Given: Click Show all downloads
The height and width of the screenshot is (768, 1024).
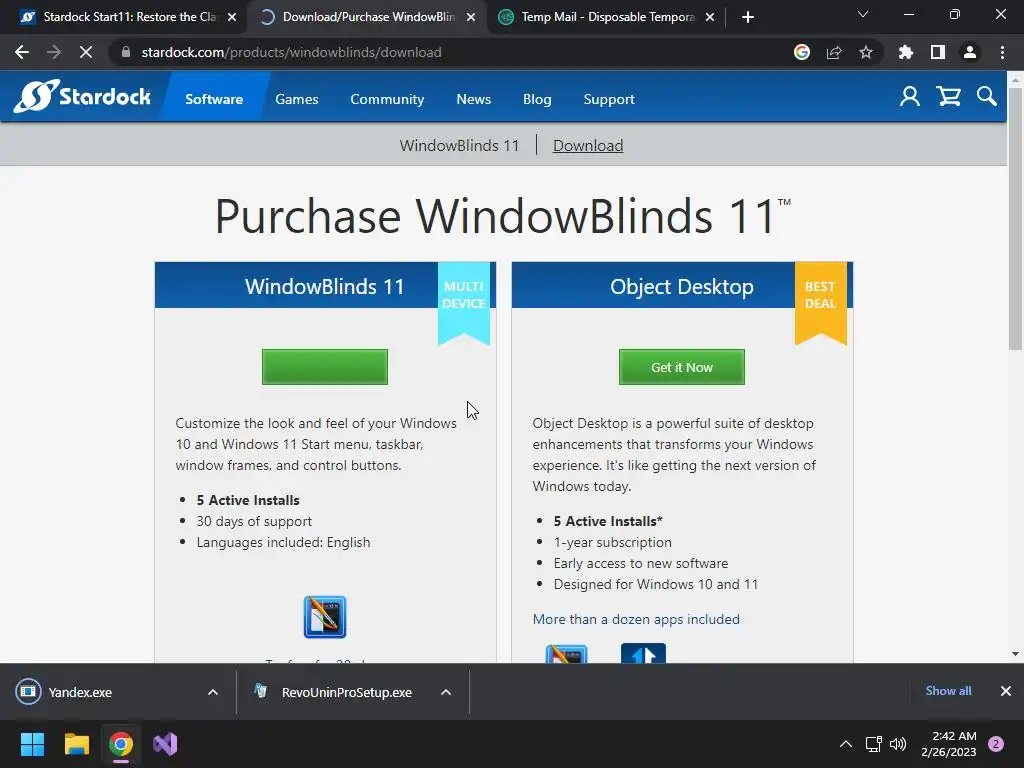Looking at the screenshot, I should coord(948,691).
